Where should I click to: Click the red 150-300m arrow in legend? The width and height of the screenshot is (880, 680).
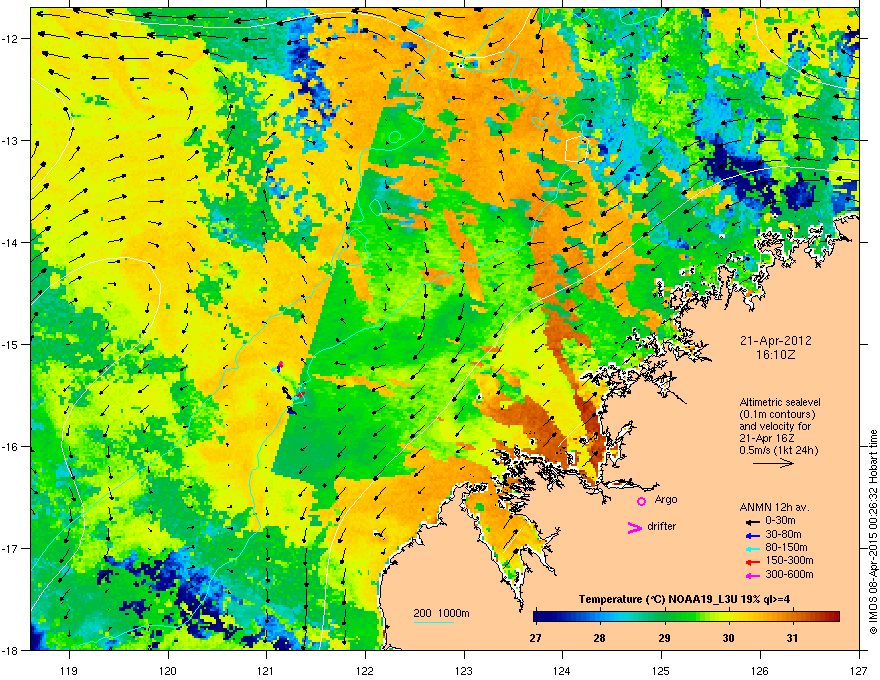point(752,562)
